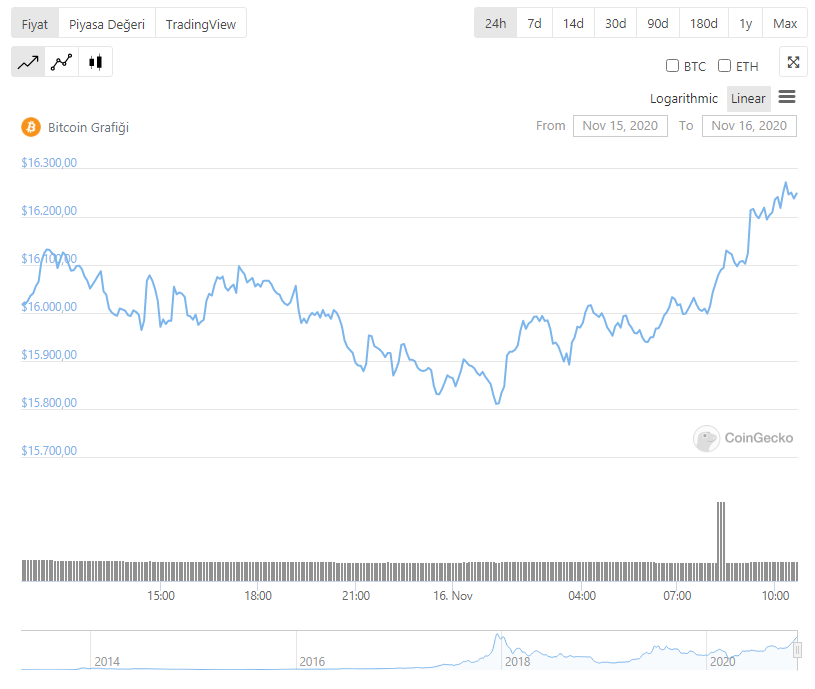Open the TradingView tab
815x689 pixels.
click(x=201, y=23)
